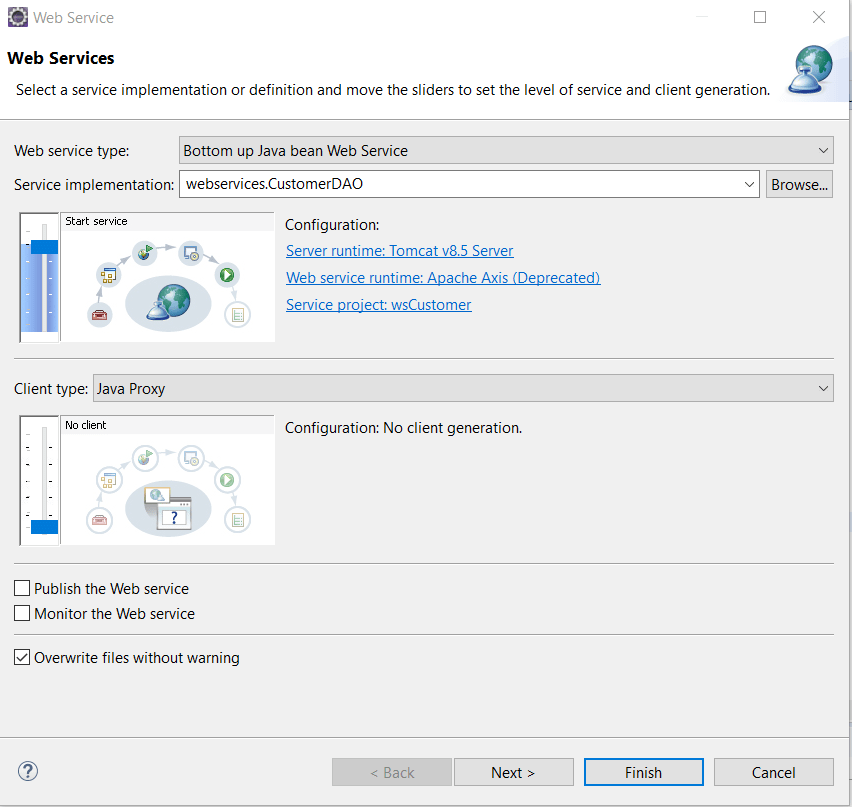Click in the Service implementation text field
852x807 pixels.
pyautogui.click(x=460, y=184)
